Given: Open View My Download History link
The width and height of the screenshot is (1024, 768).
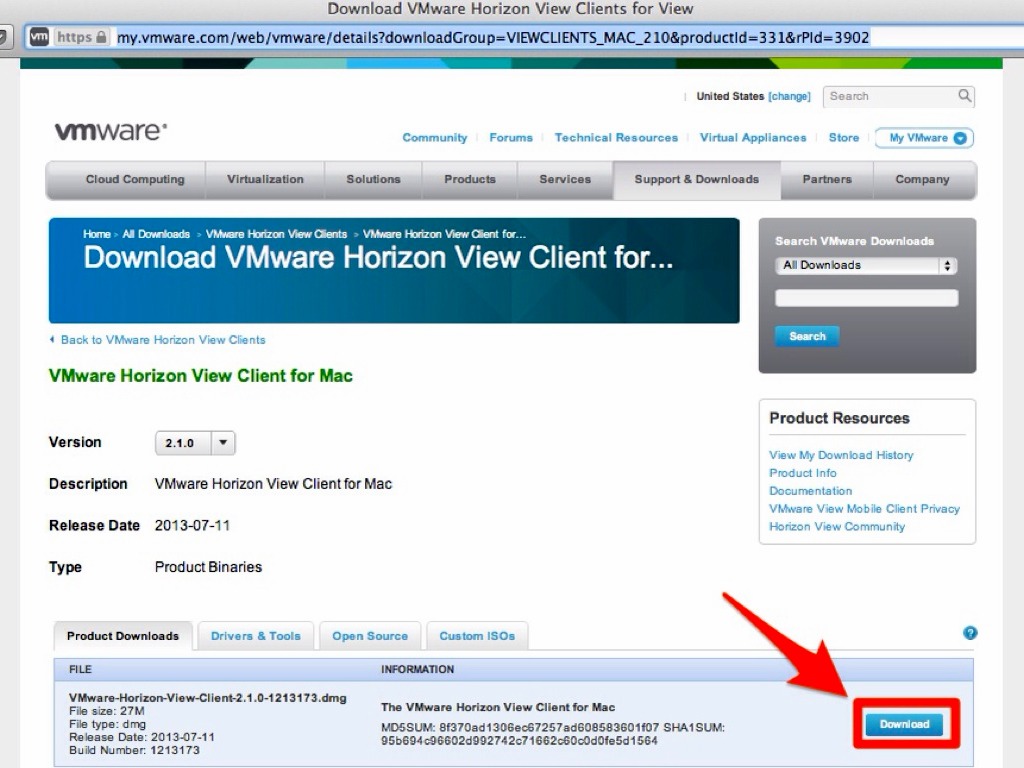Looking at the screenshot, I should click(841, 455).
